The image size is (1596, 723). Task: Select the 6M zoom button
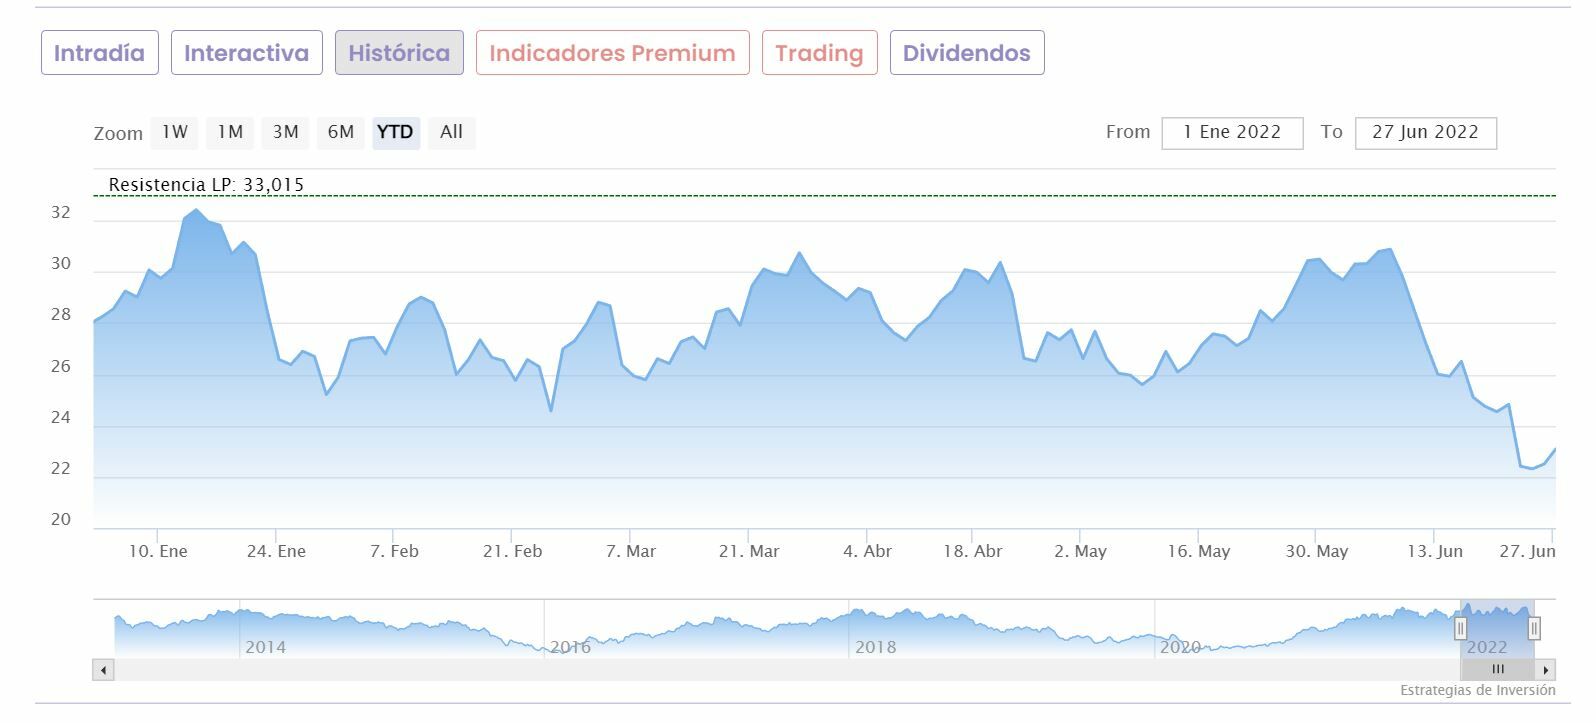tap(341, 132)
